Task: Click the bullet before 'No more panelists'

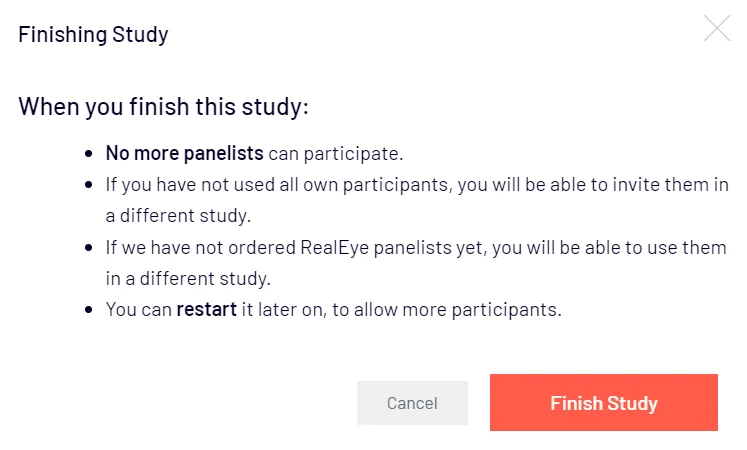Action: tap(89, 154)
